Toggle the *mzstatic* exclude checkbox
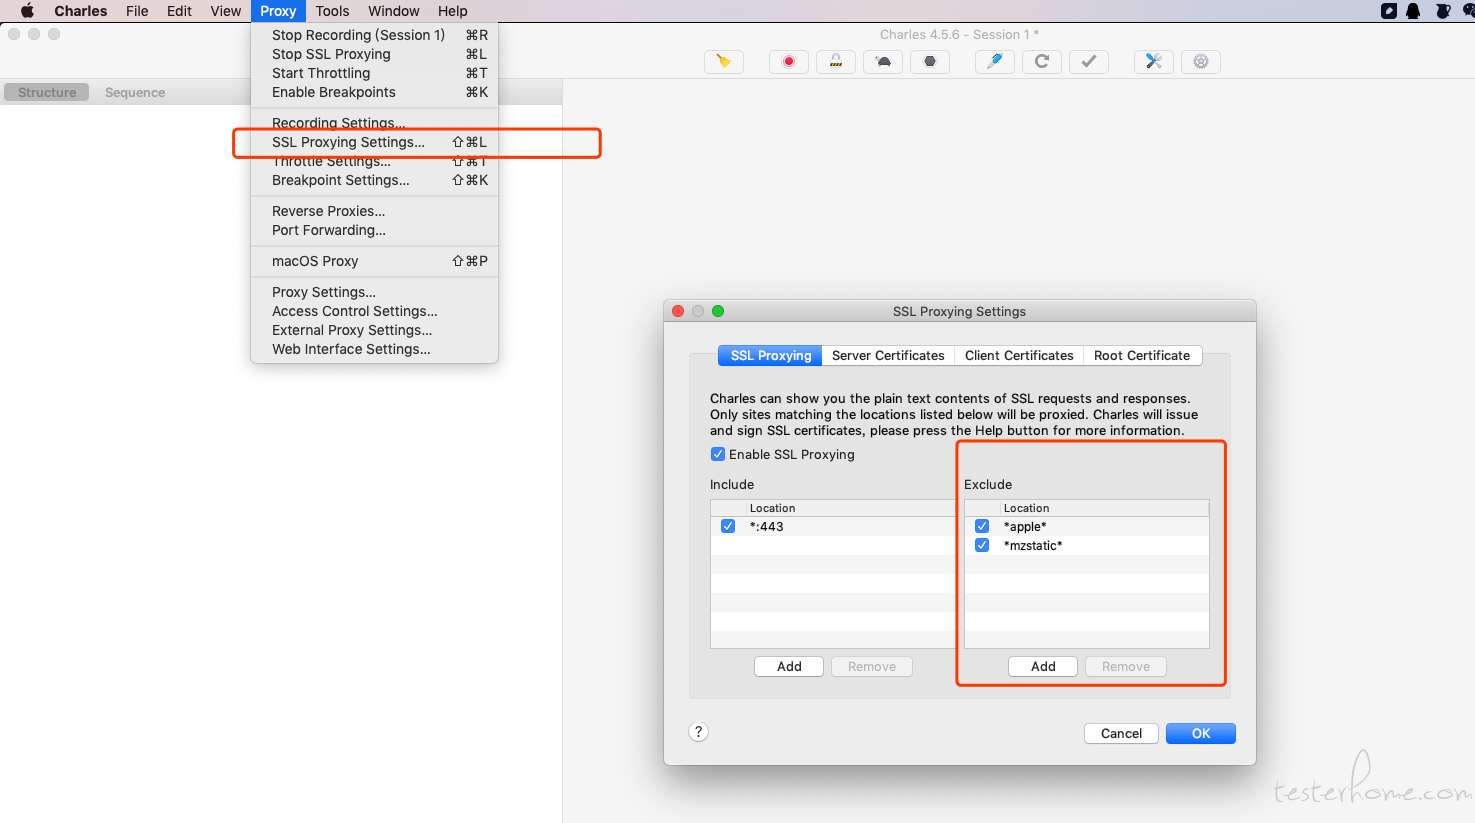 pyautogui.click(x=982, y=545)
